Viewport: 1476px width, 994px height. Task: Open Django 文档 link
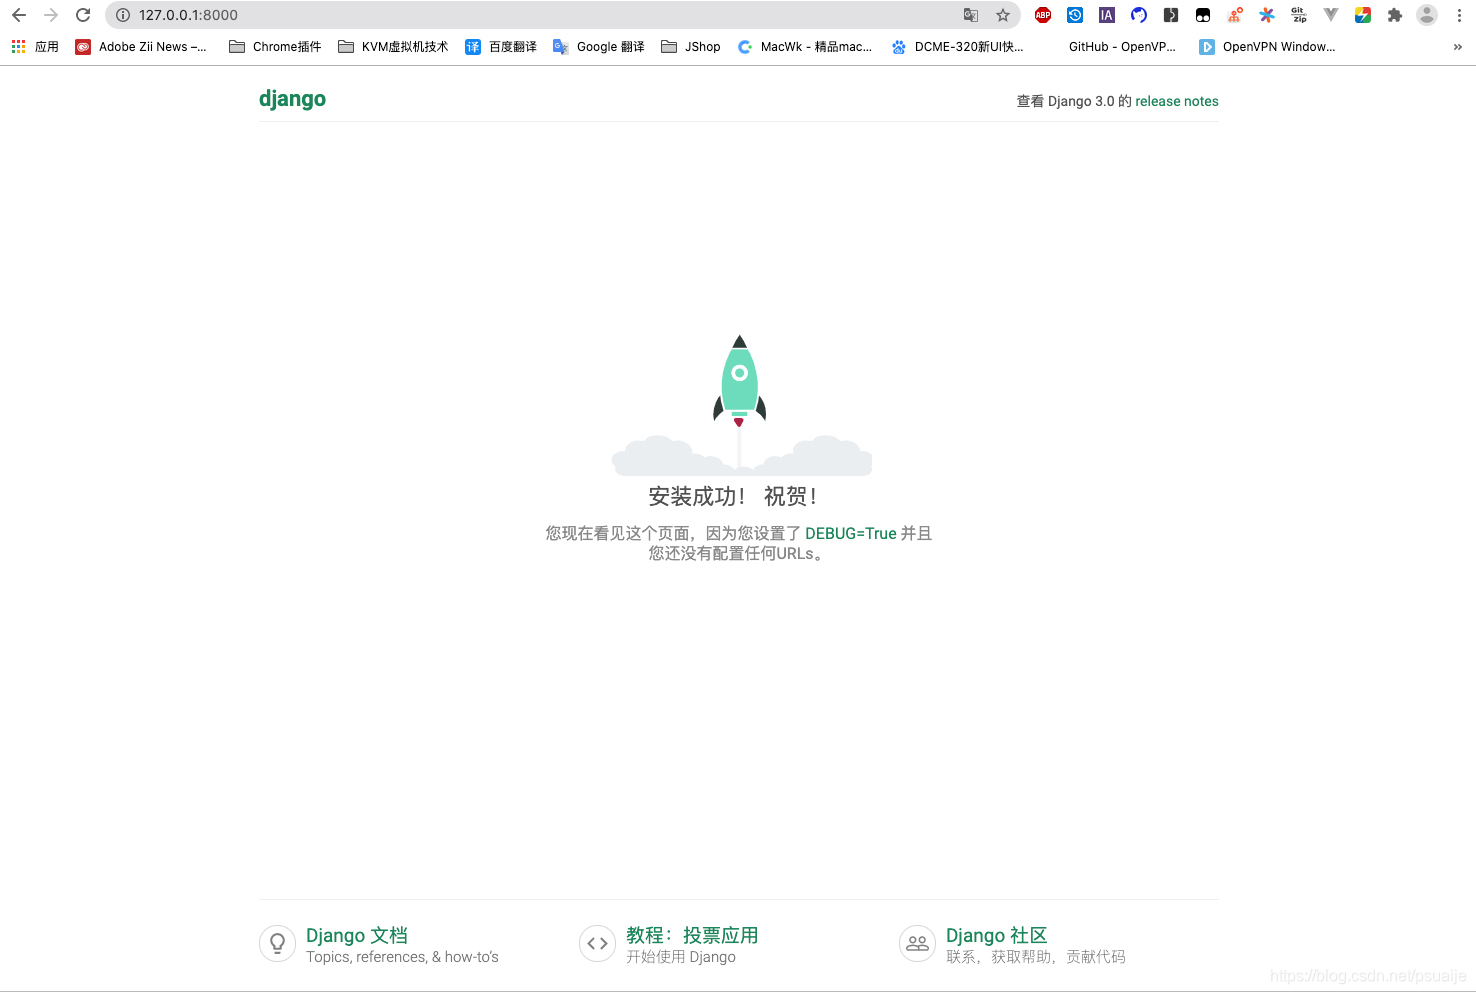point(357,935)
